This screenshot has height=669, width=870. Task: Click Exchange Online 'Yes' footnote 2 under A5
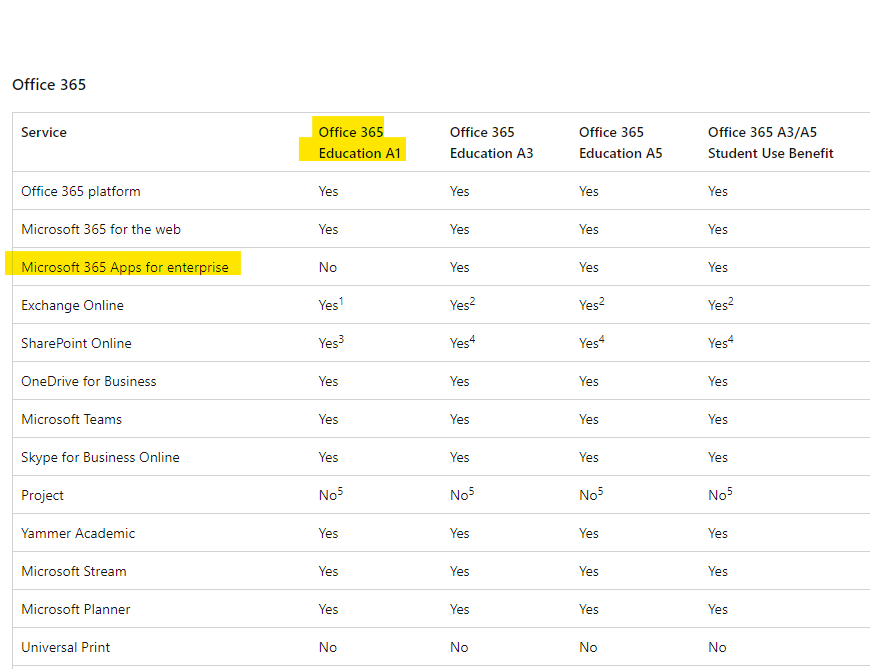pos(592,304)
